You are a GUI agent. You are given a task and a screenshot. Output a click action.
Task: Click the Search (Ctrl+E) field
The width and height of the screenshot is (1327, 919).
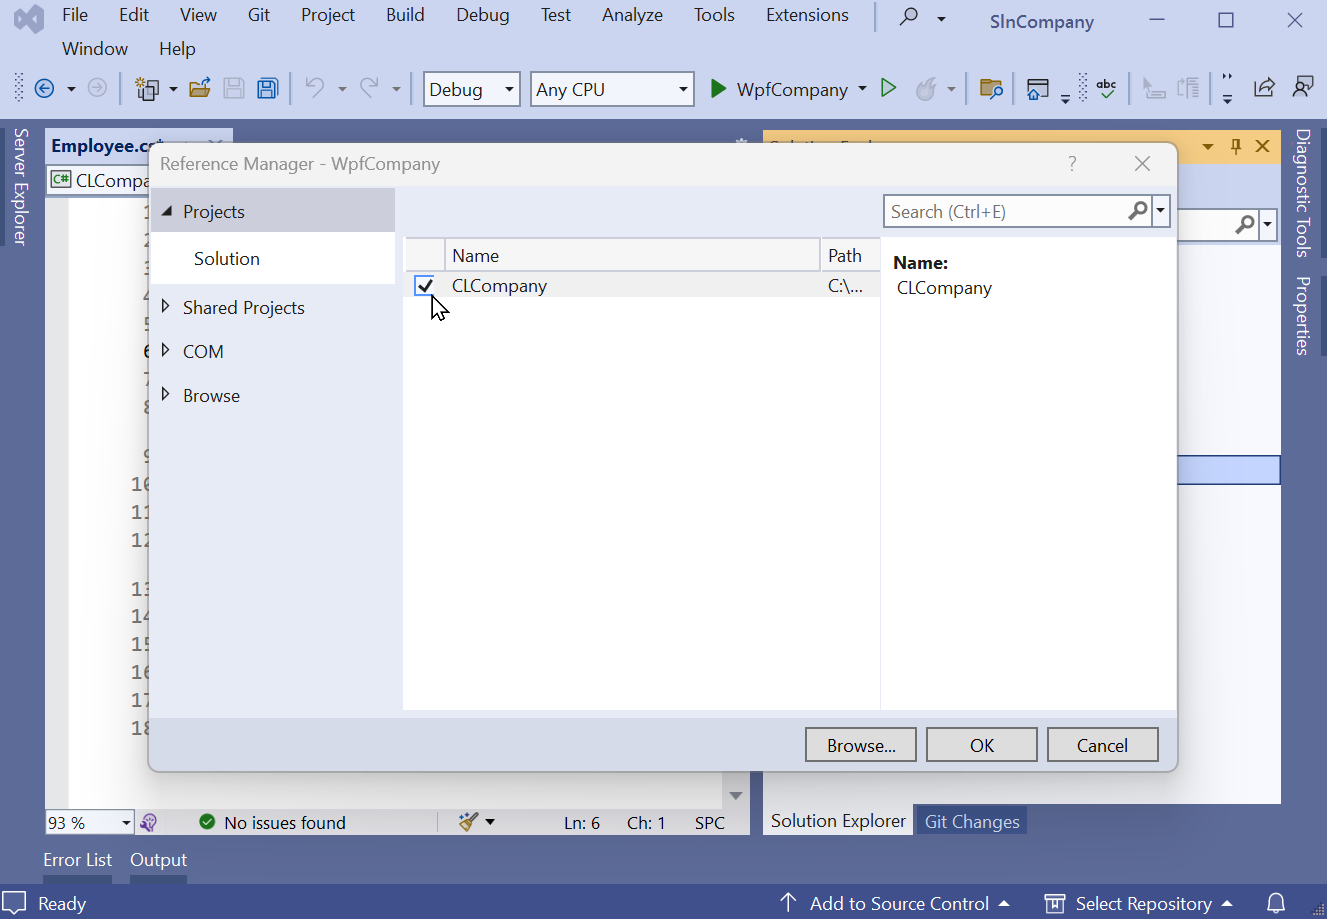point(1005,211)
